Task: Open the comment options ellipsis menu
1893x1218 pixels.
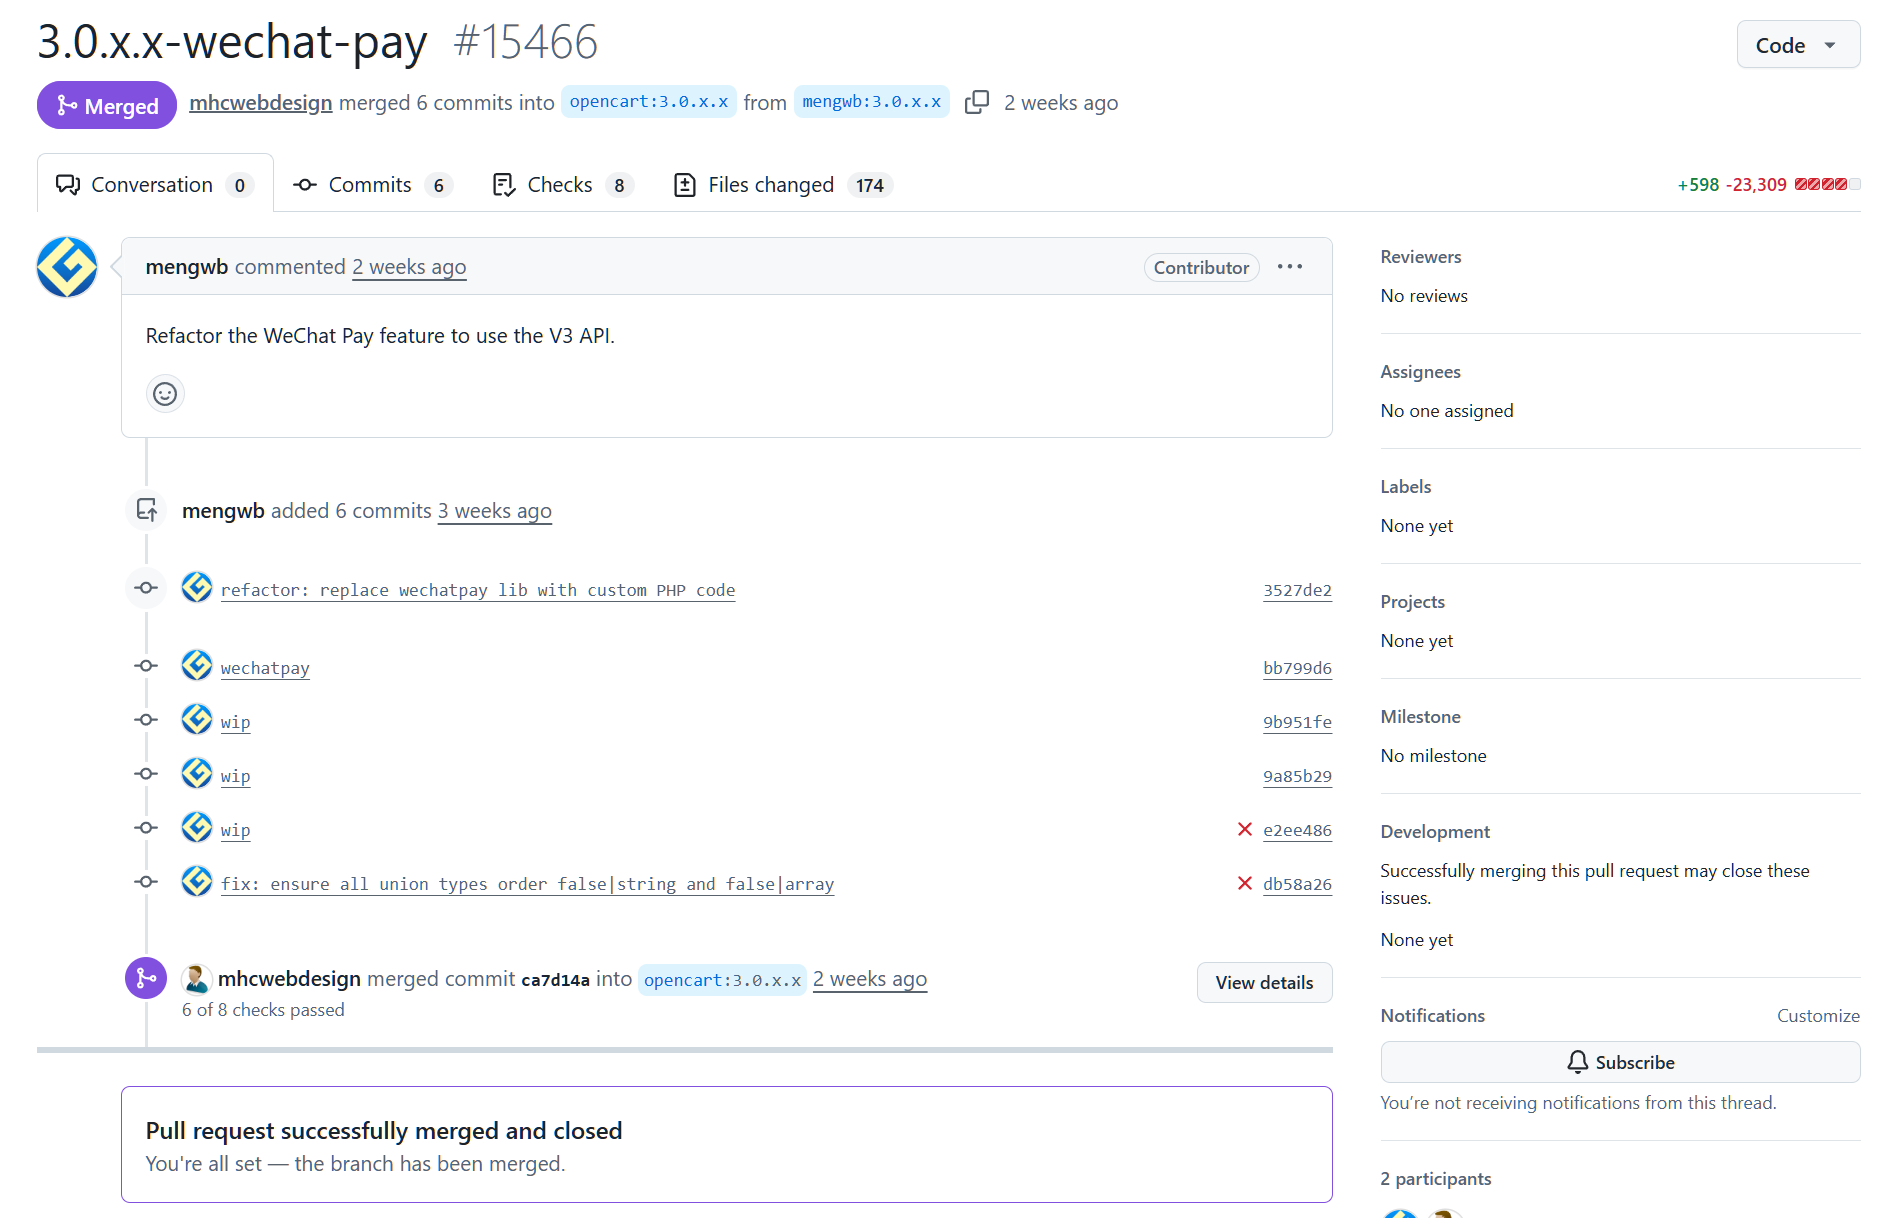Action: (x=1290, y=267)
